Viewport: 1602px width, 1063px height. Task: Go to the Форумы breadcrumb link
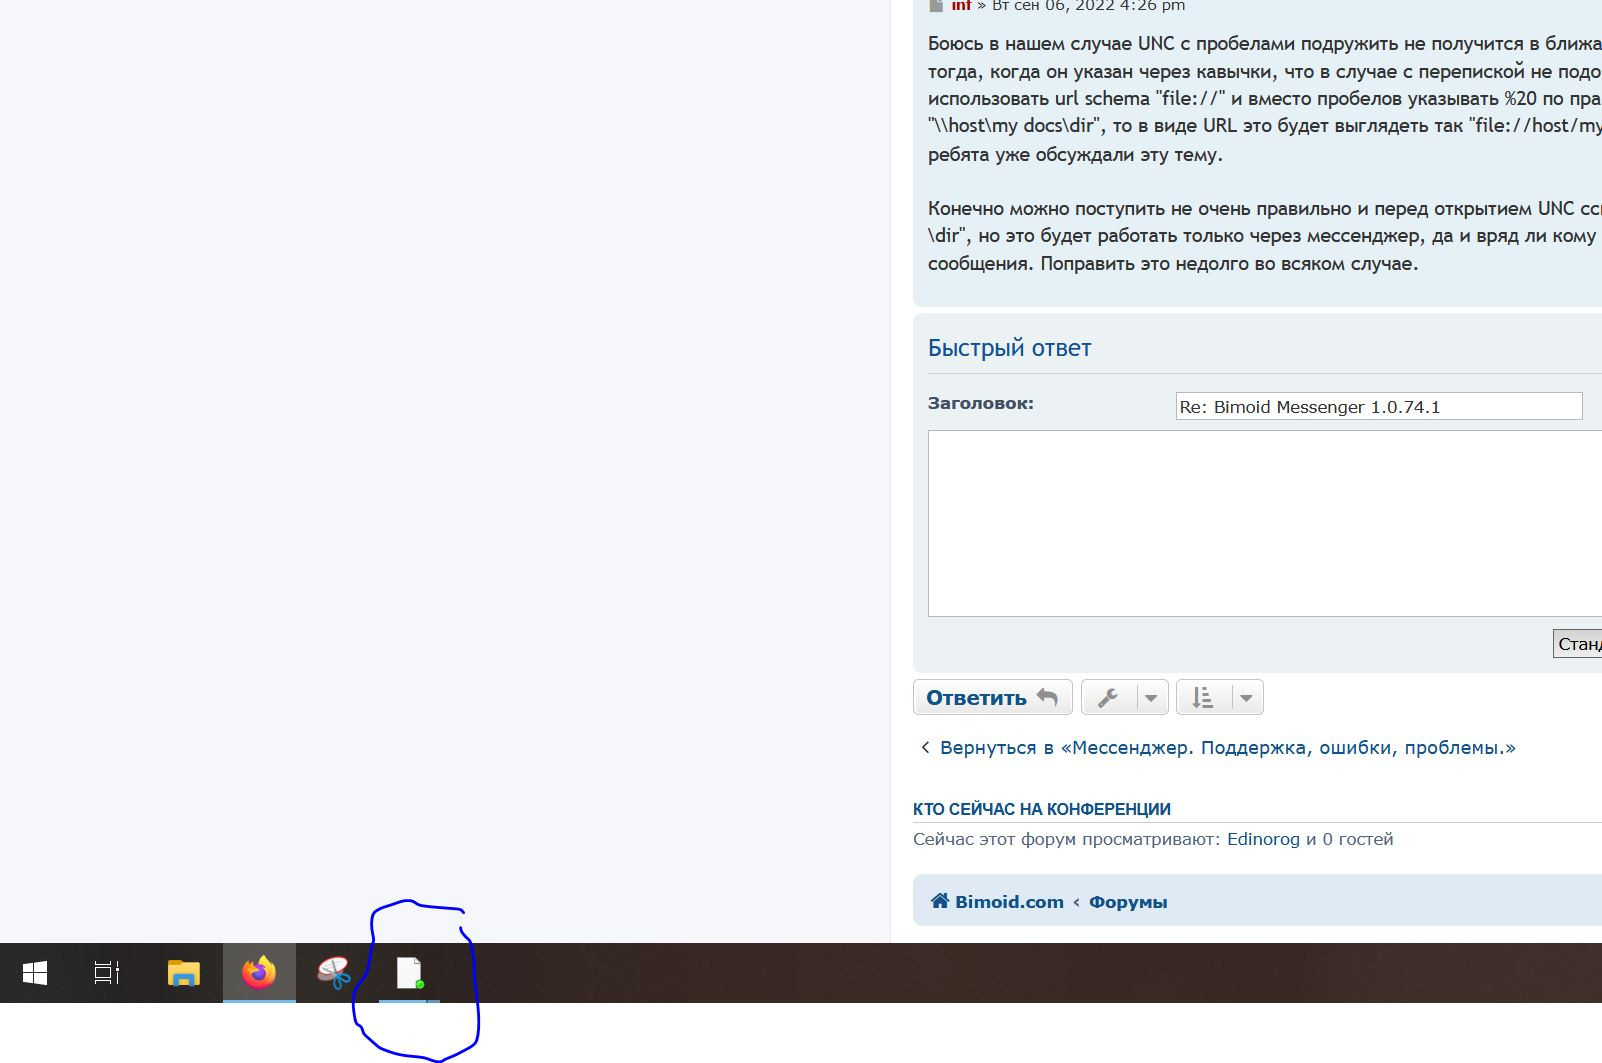pyautogui.click(x=1128, y=902)
